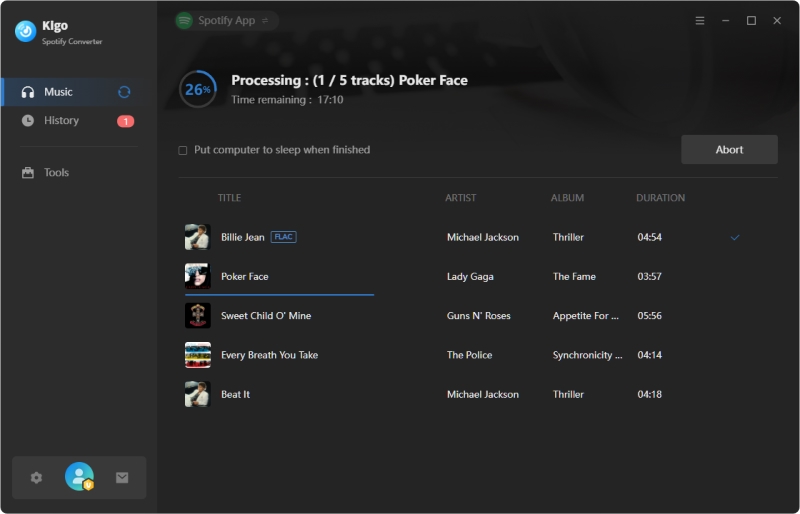
Task: Select the Billie Jean track title
Action: pyautogui.click(x=242, y=237)
